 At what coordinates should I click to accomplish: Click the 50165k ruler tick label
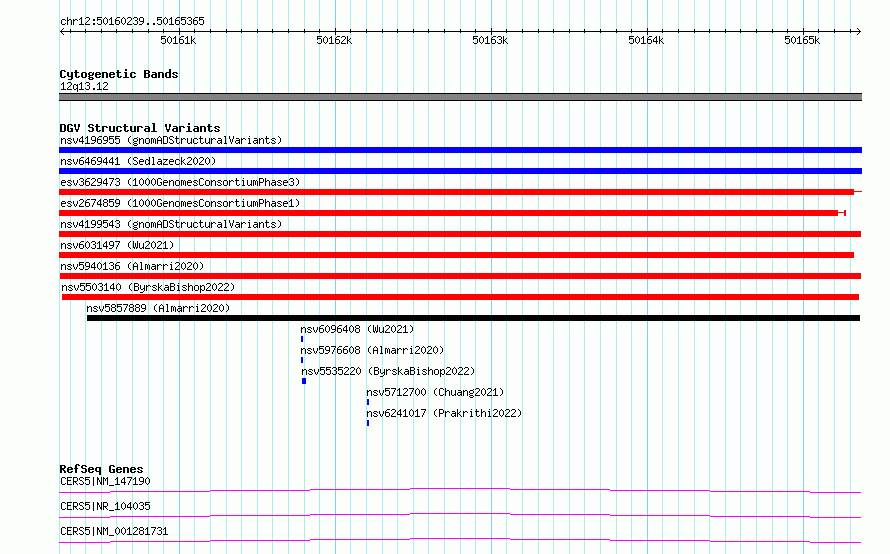[802, 40]
